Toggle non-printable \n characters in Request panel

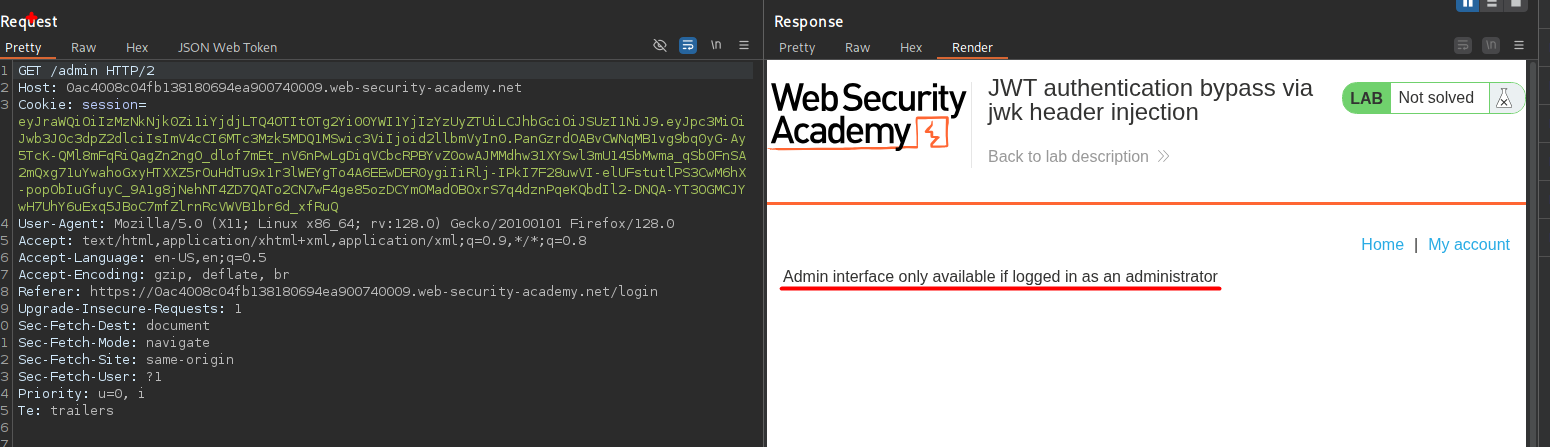click(716, 46)
